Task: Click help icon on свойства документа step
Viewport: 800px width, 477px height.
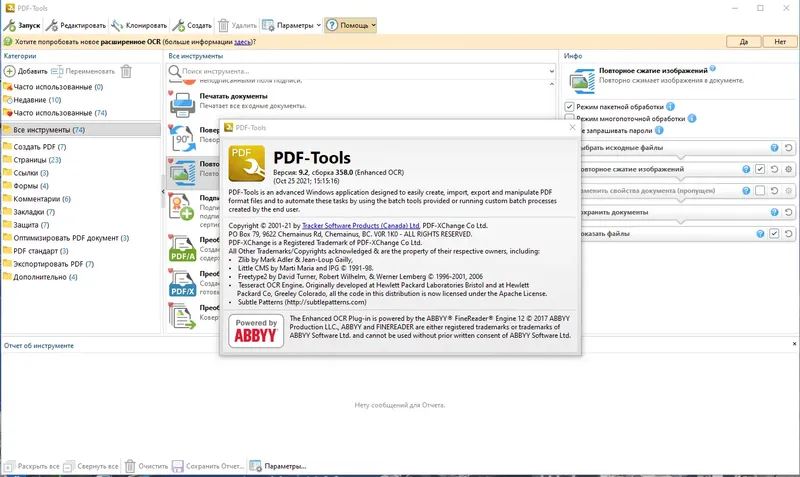Action: (x=746, y=190)
